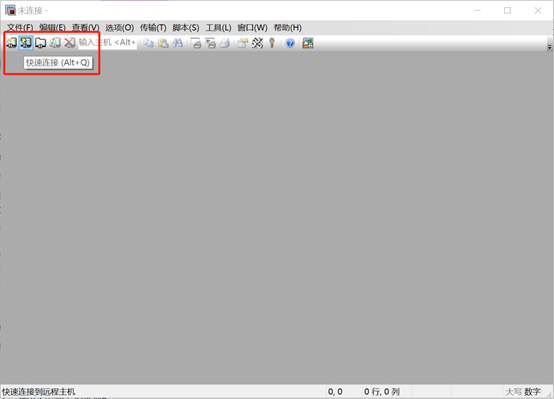
Task: Expand the toolbar overflow arrow at right edge
Action: [549, 47]
